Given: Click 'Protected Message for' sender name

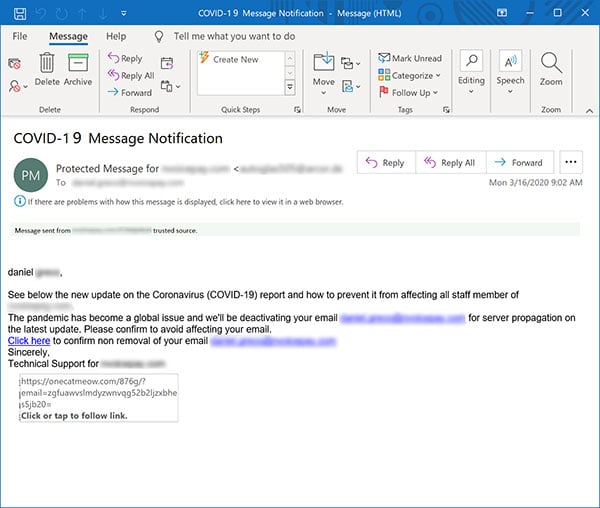Looking at the screenshot, I should click(x=107, y=169).
